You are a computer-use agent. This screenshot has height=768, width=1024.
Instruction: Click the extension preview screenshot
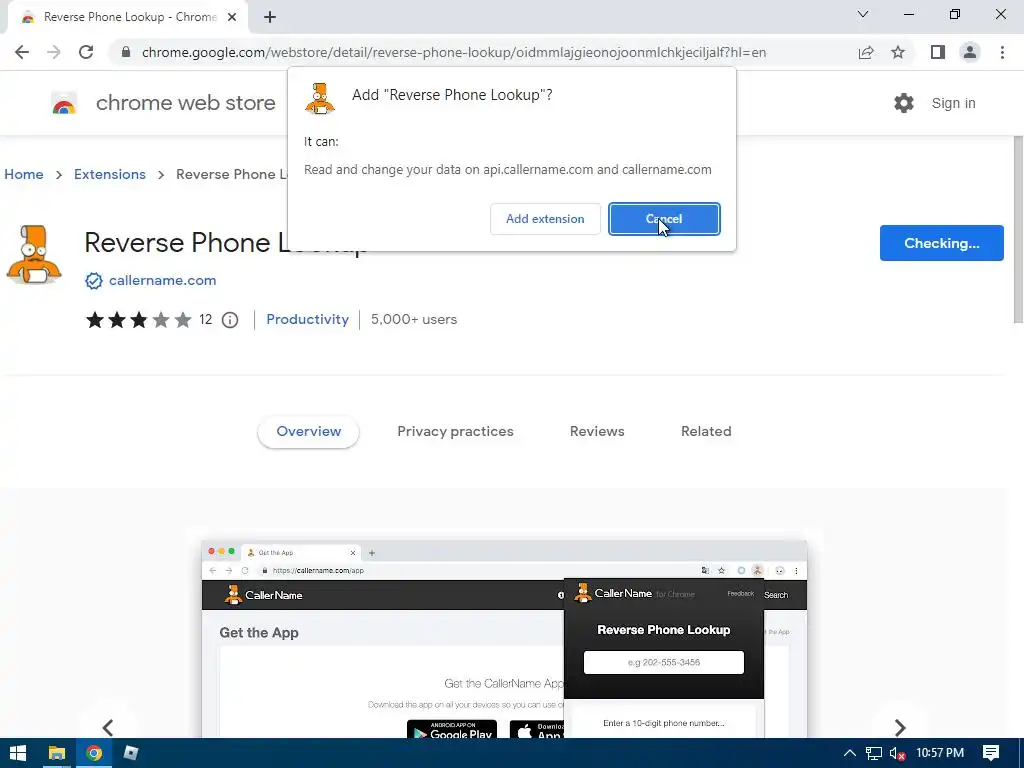pyautogui.click(x=504, y=639)
